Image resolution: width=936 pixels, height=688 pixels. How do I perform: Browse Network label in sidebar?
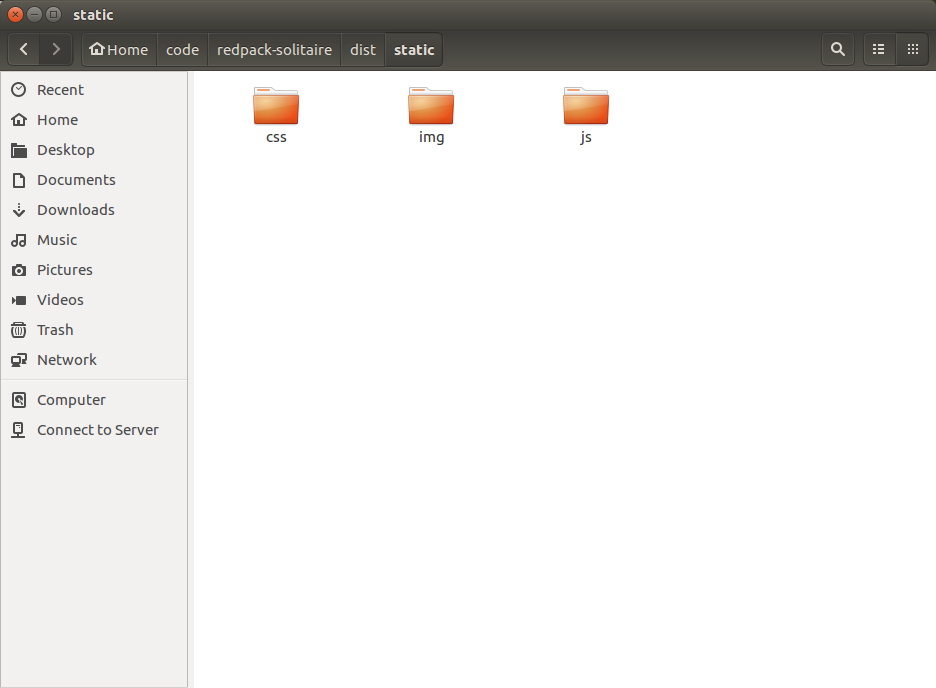pos(67,360)
